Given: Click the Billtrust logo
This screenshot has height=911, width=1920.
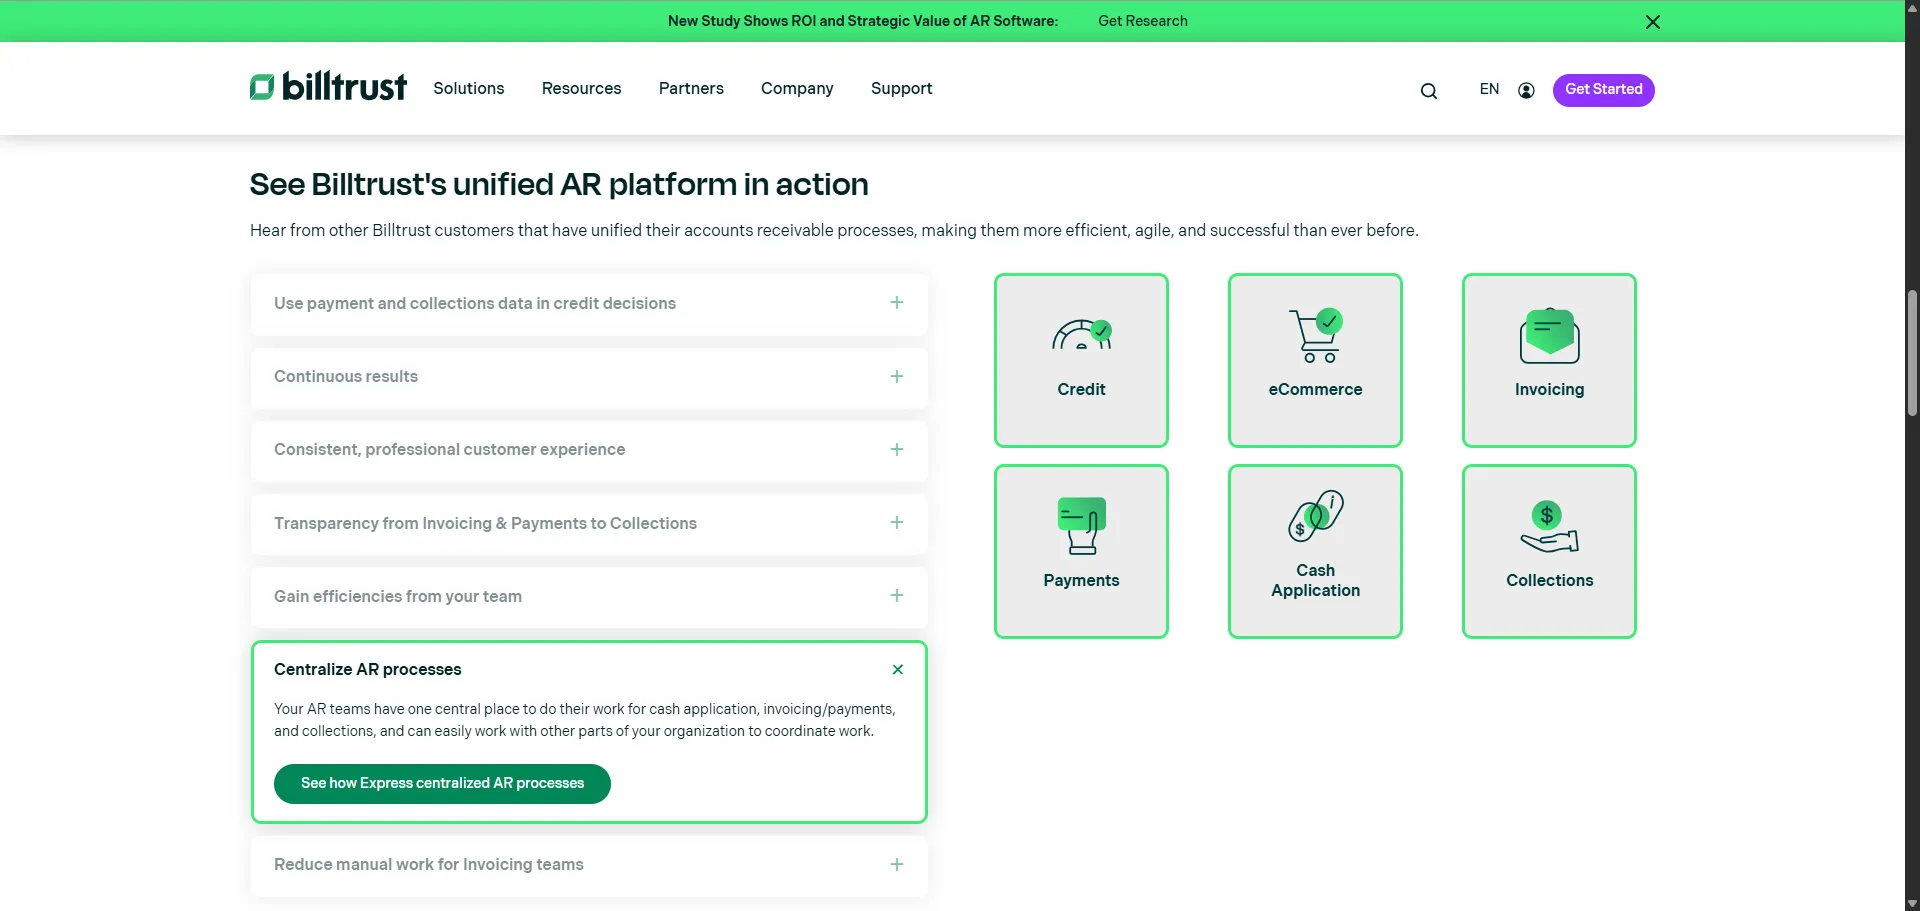Looking at the screenshot, I should (328, 87).
